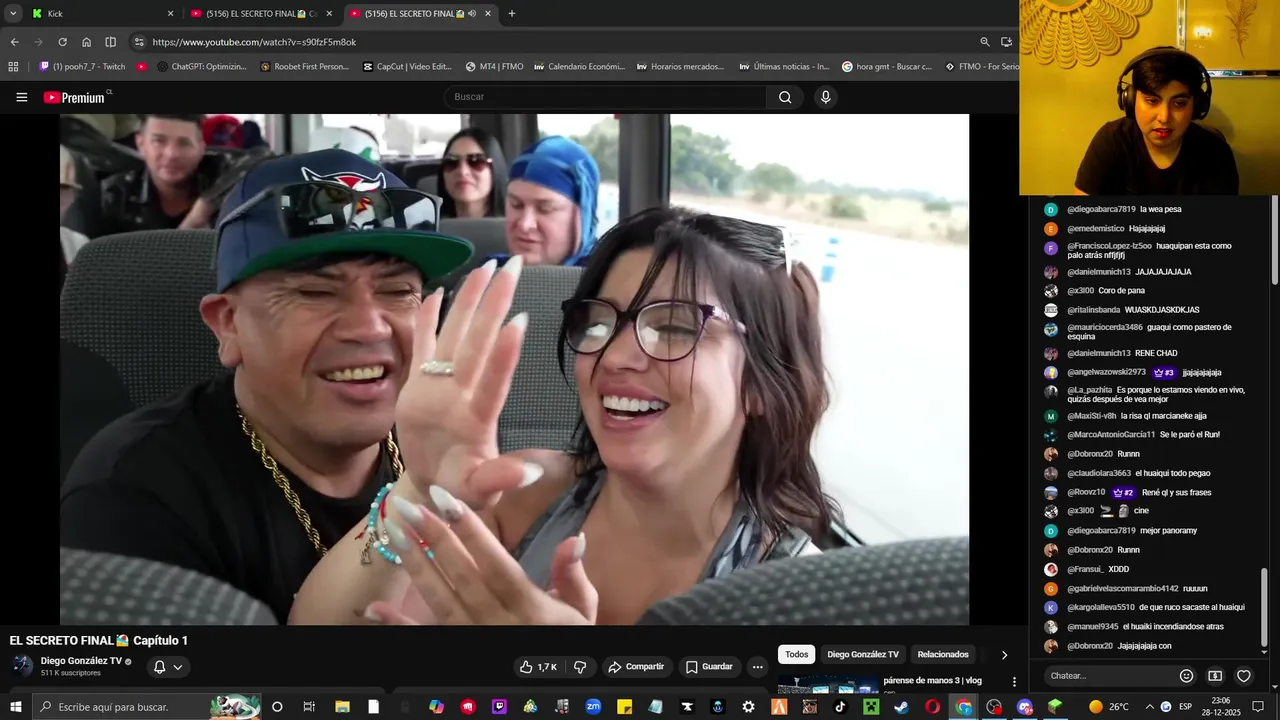This screenshot has height=720, width=1280.
Task: Open Diego González TV channel avatar
Action: pos(22,666)
